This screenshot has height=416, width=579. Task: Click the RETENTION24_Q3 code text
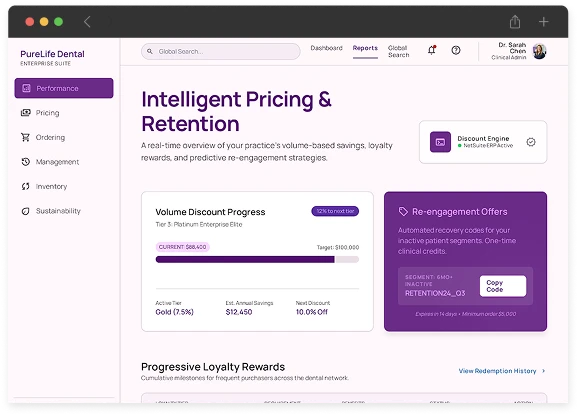click(435, 293)
